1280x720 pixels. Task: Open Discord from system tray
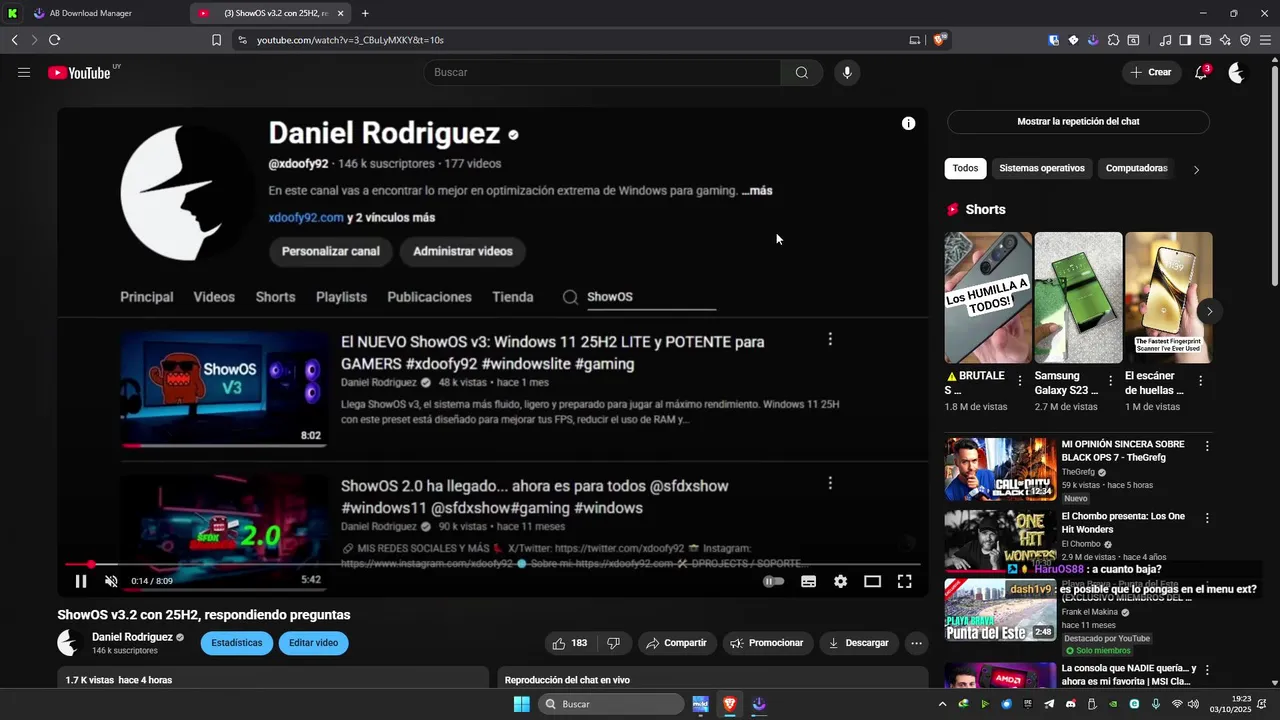(1071, 704)
